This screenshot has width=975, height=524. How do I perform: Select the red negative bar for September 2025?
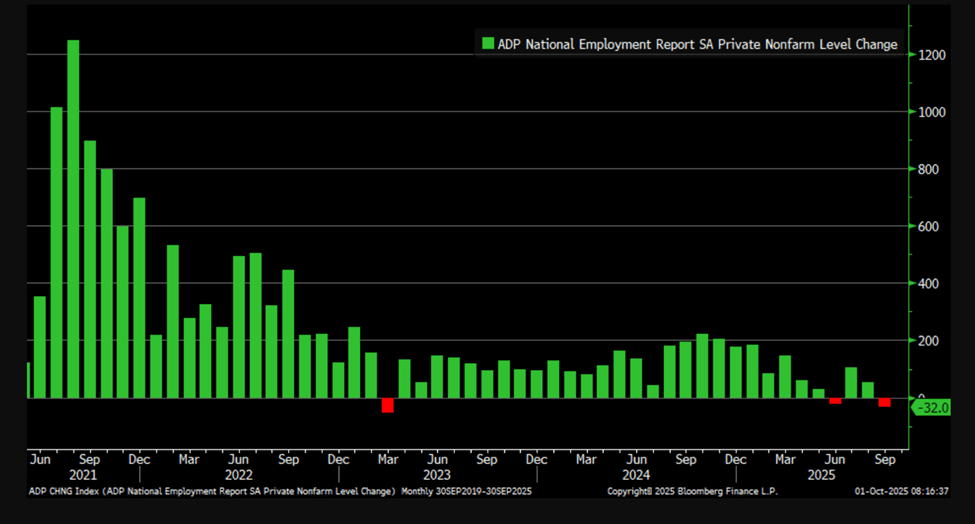884,402
